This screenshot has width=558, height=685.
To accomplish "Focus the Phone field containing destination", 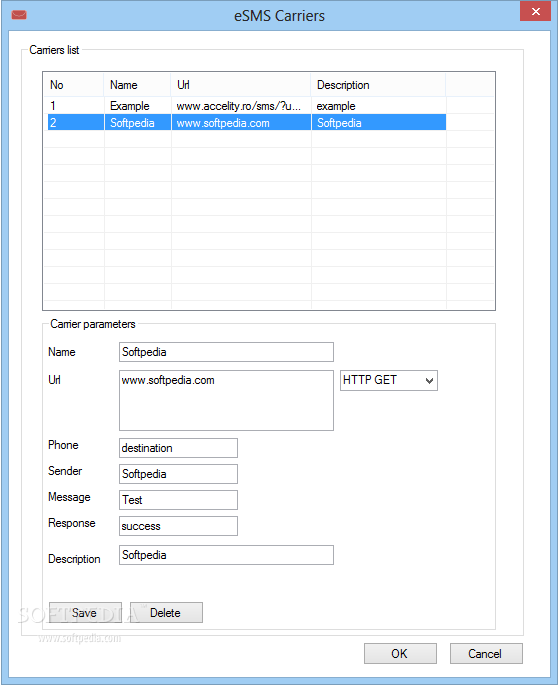I will click(178, 448).
